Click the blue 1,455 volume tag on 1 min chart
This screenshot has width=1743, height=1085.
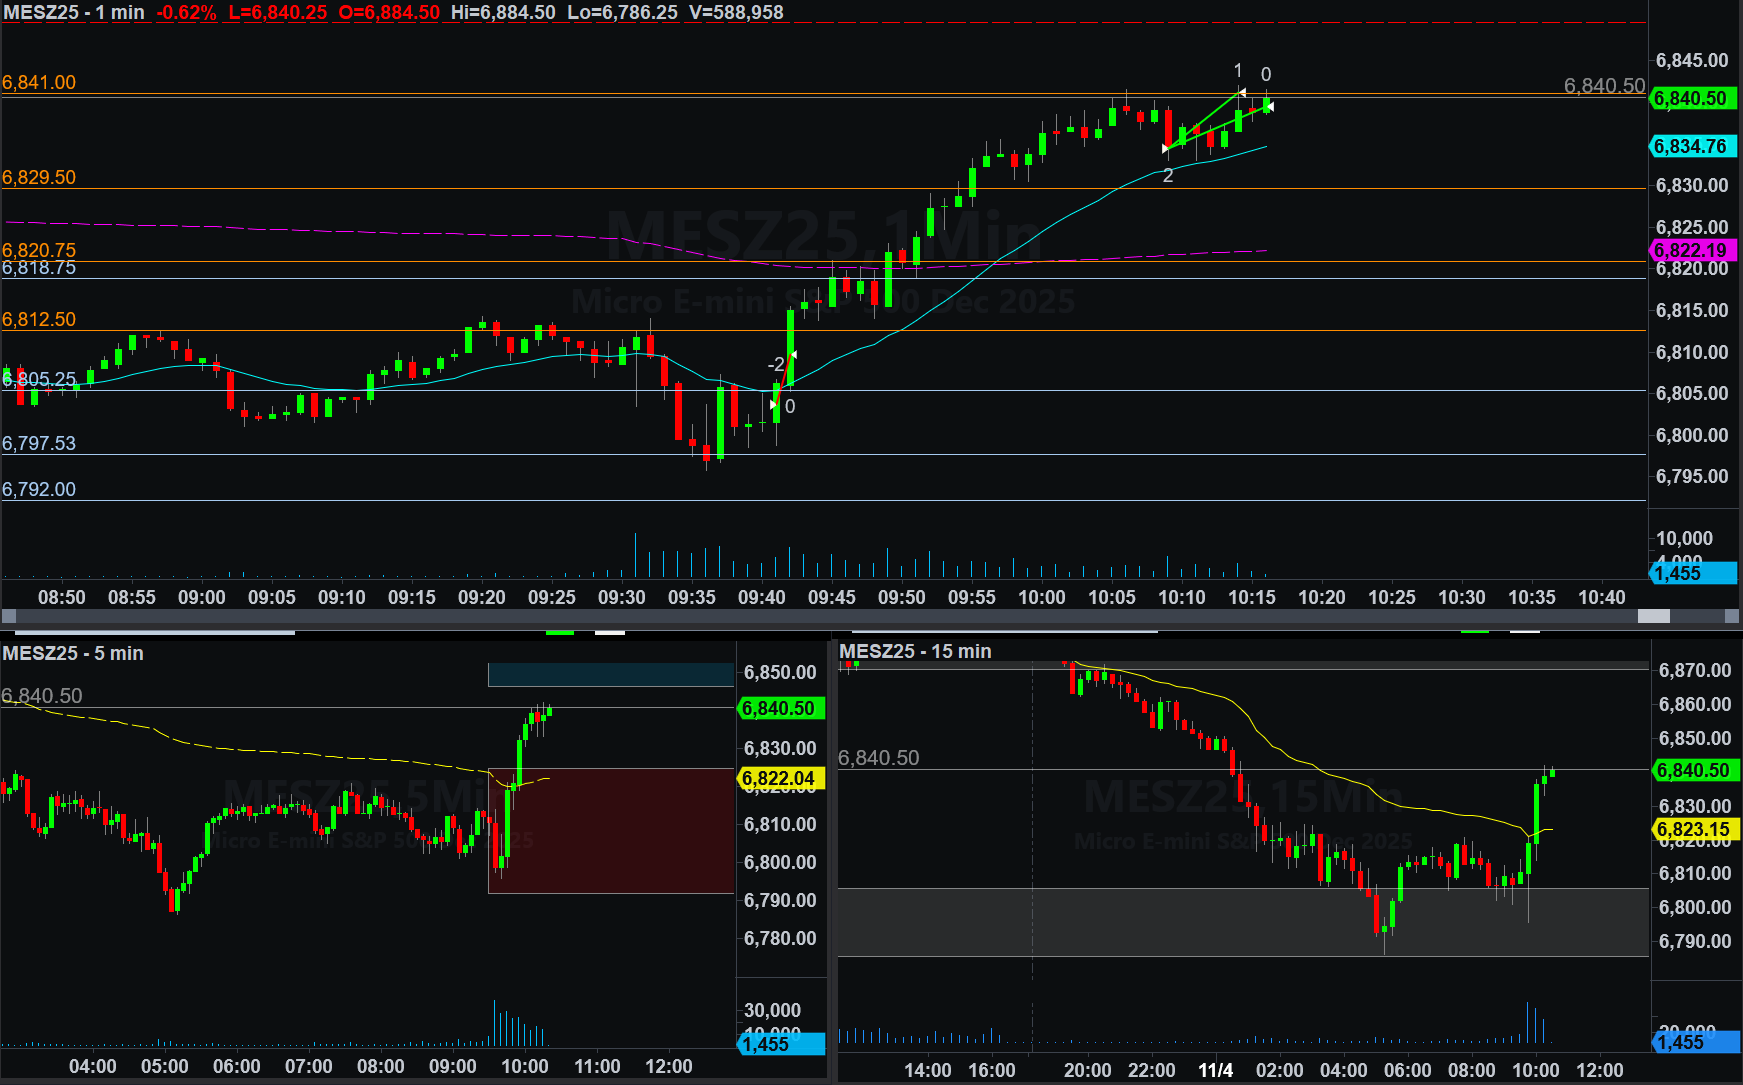coord(1692,573)
